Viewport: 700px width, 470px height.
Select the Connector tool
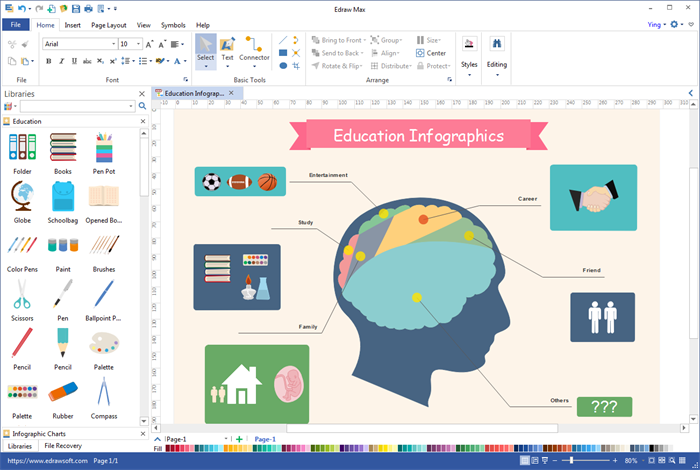coord(254,48)
